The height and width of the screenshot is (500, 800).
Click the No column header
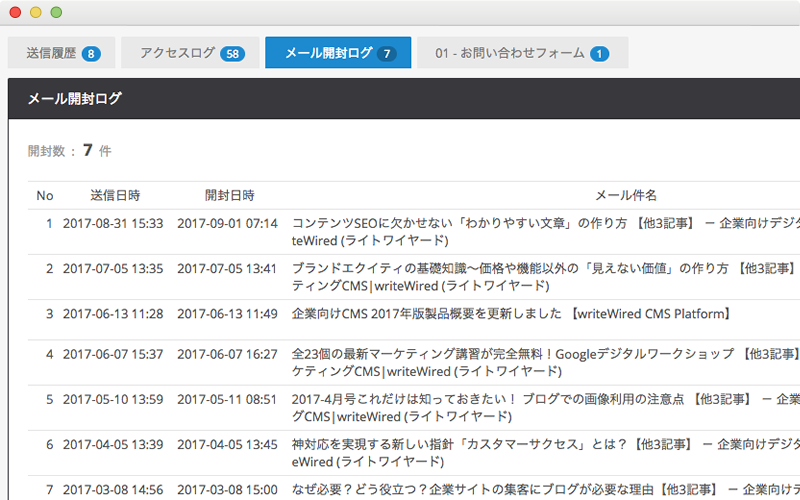(45, 195)
